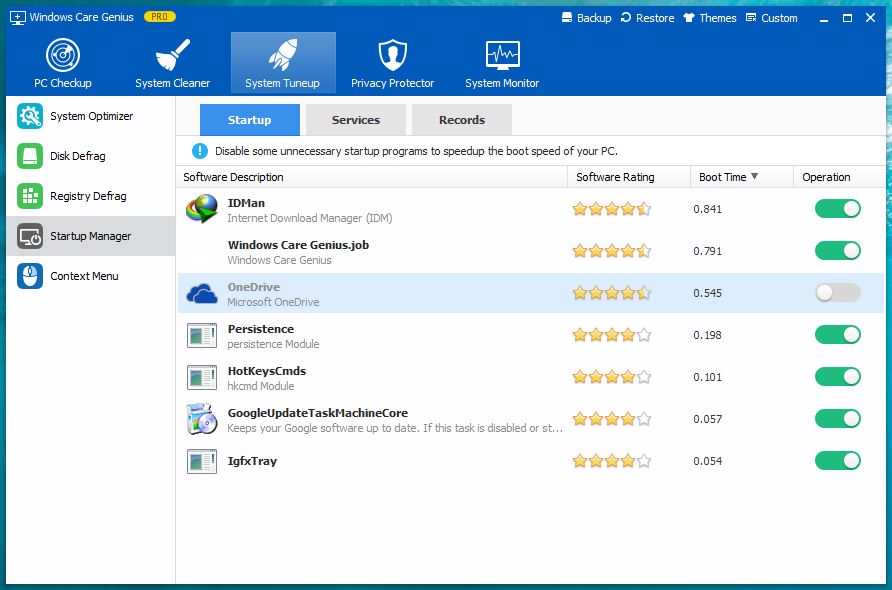Click the Themes shirt icon
This screenshot has height=590, width=892.
689,17
